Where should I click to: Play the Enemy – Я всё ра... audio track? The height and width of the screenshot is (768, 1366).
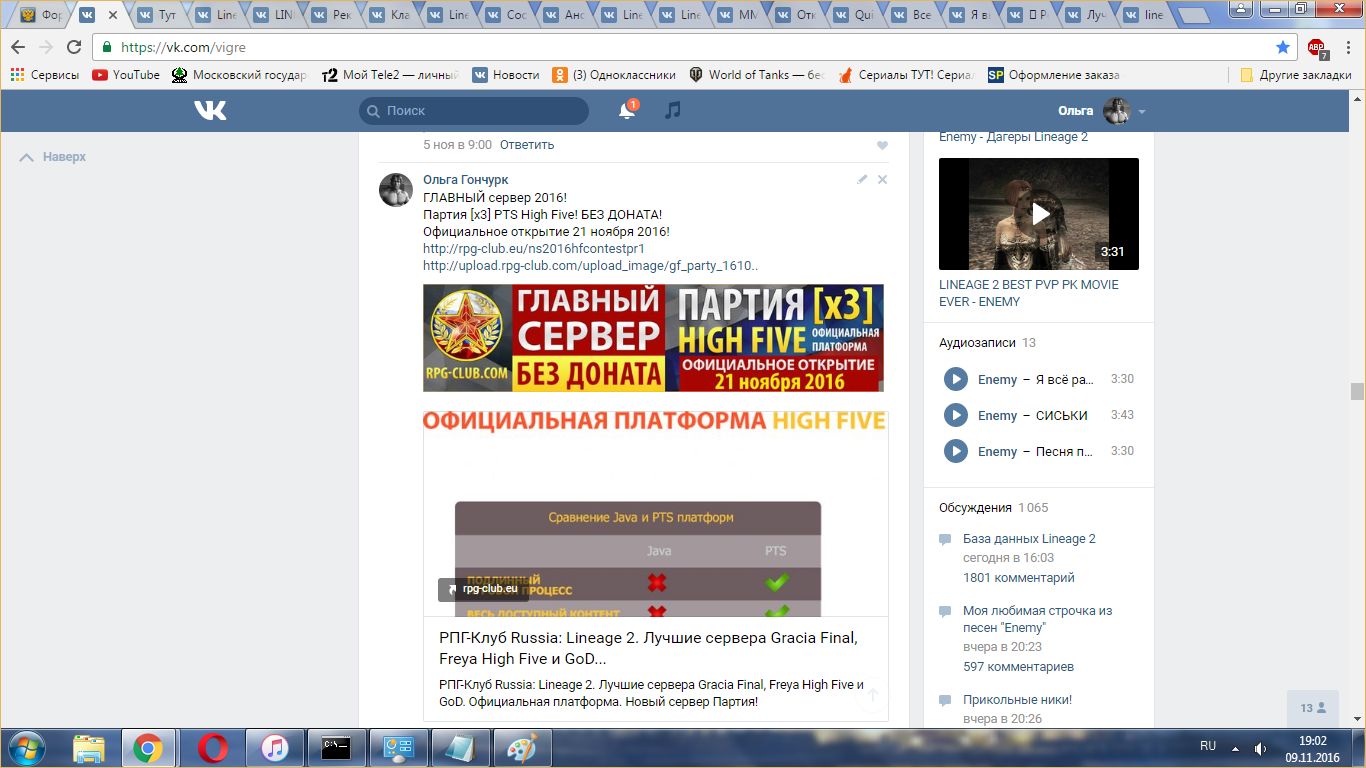(956, 379)
